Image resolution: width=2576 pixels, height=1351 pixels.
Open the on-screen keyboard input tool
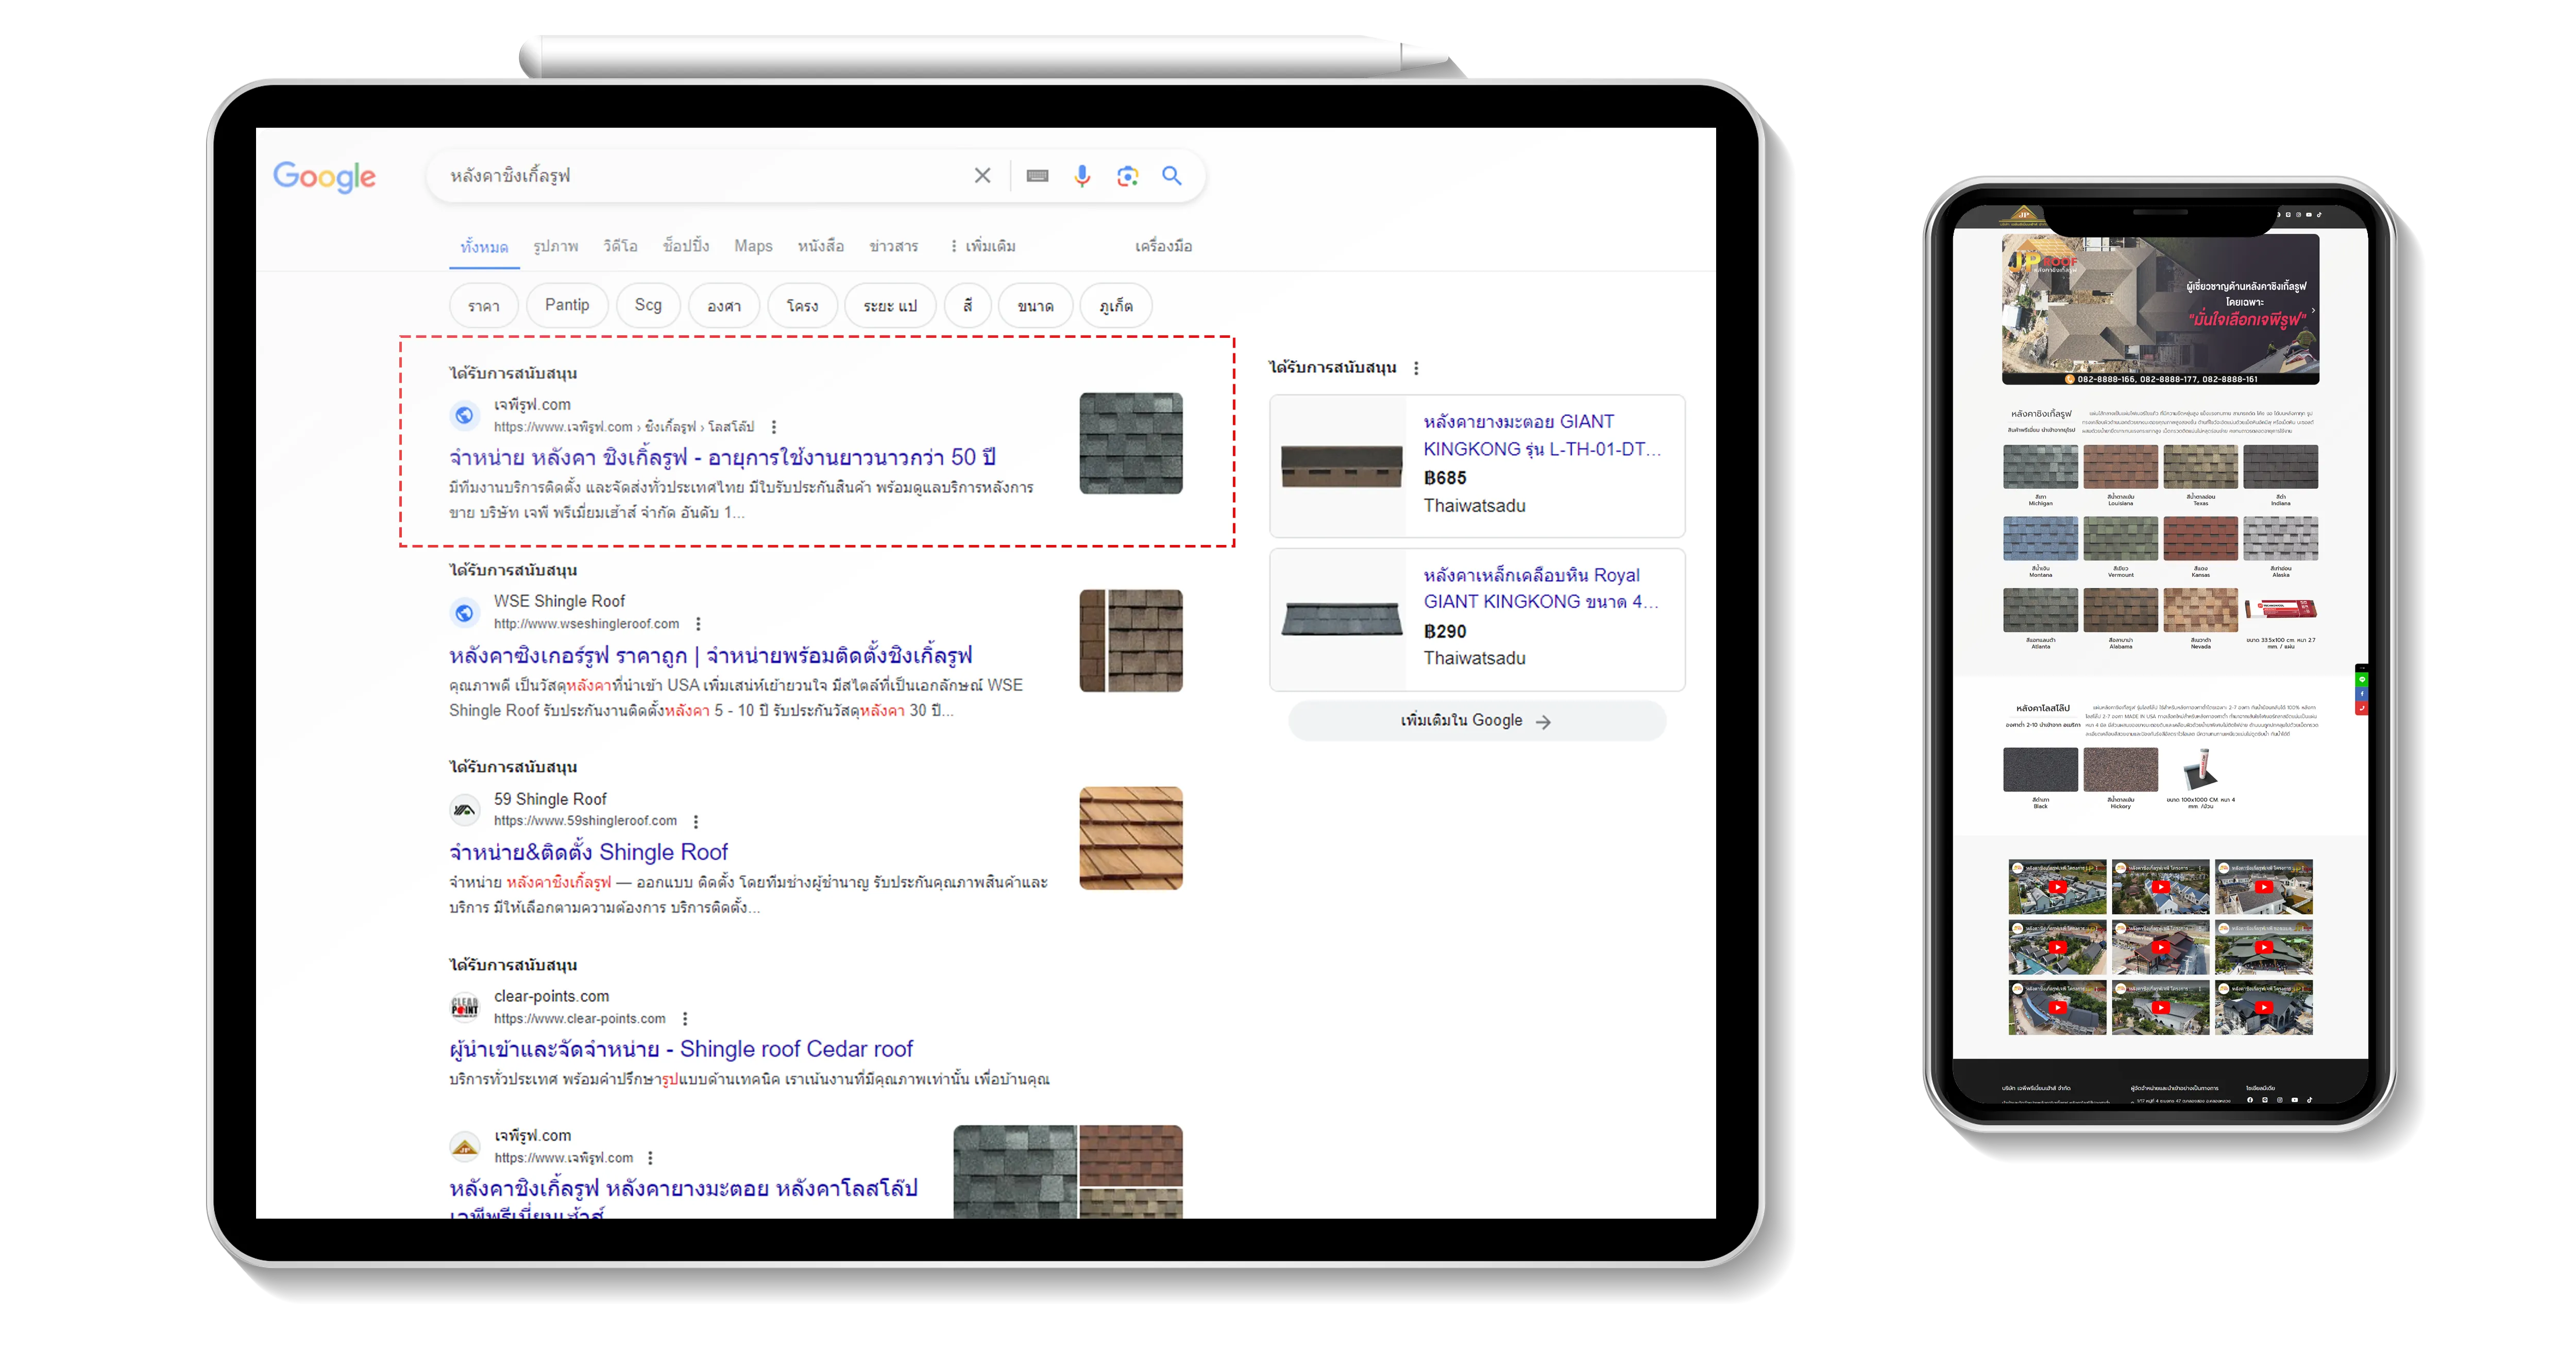[1037, 176]
